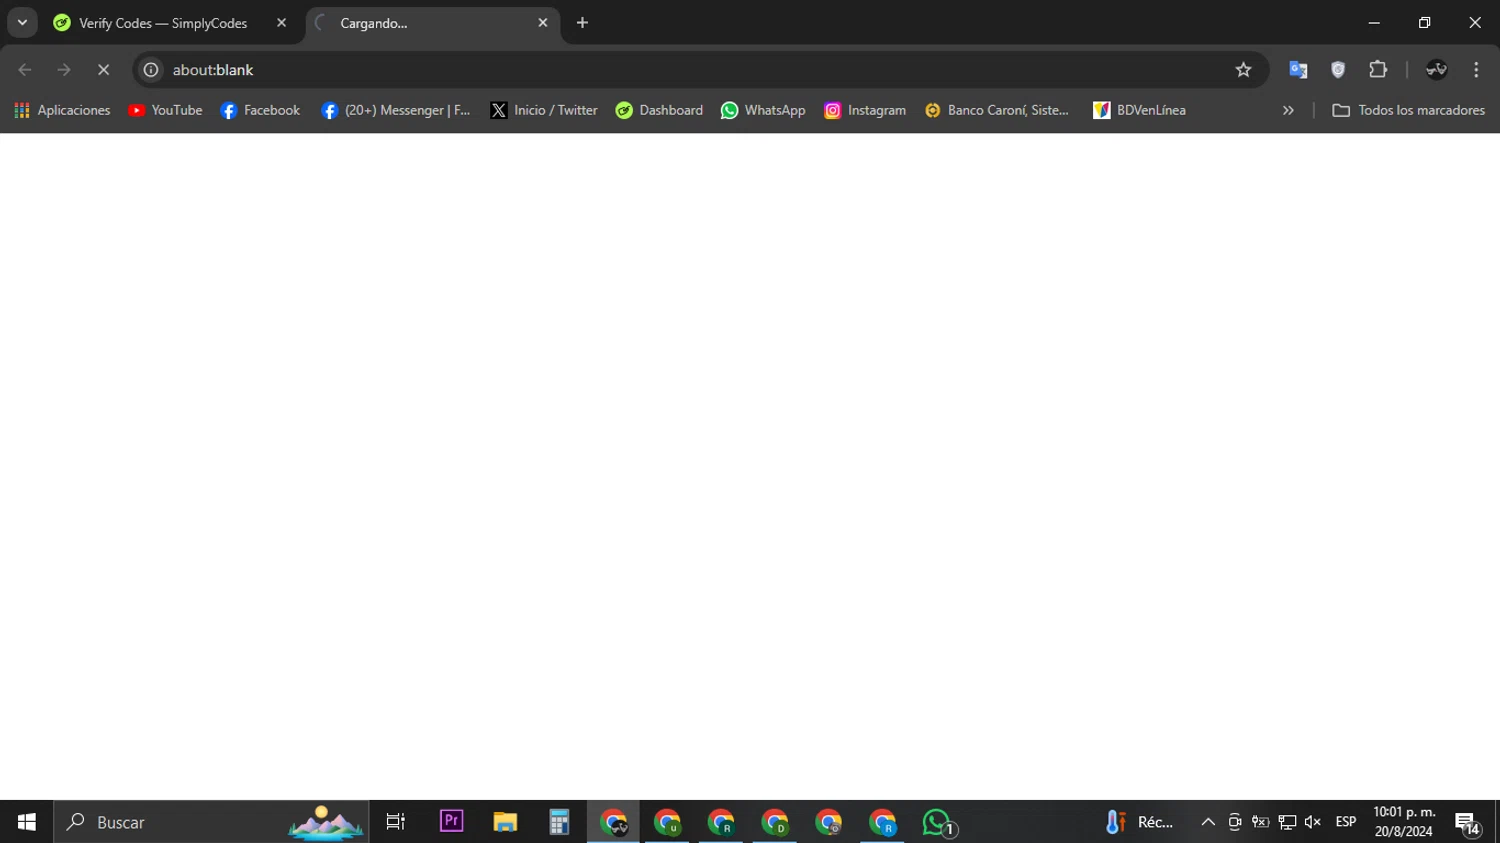Open the Windows Start menu
The width and height of the screenshot is (1500, 843).
pyautogui.click(x=27, y=822)
